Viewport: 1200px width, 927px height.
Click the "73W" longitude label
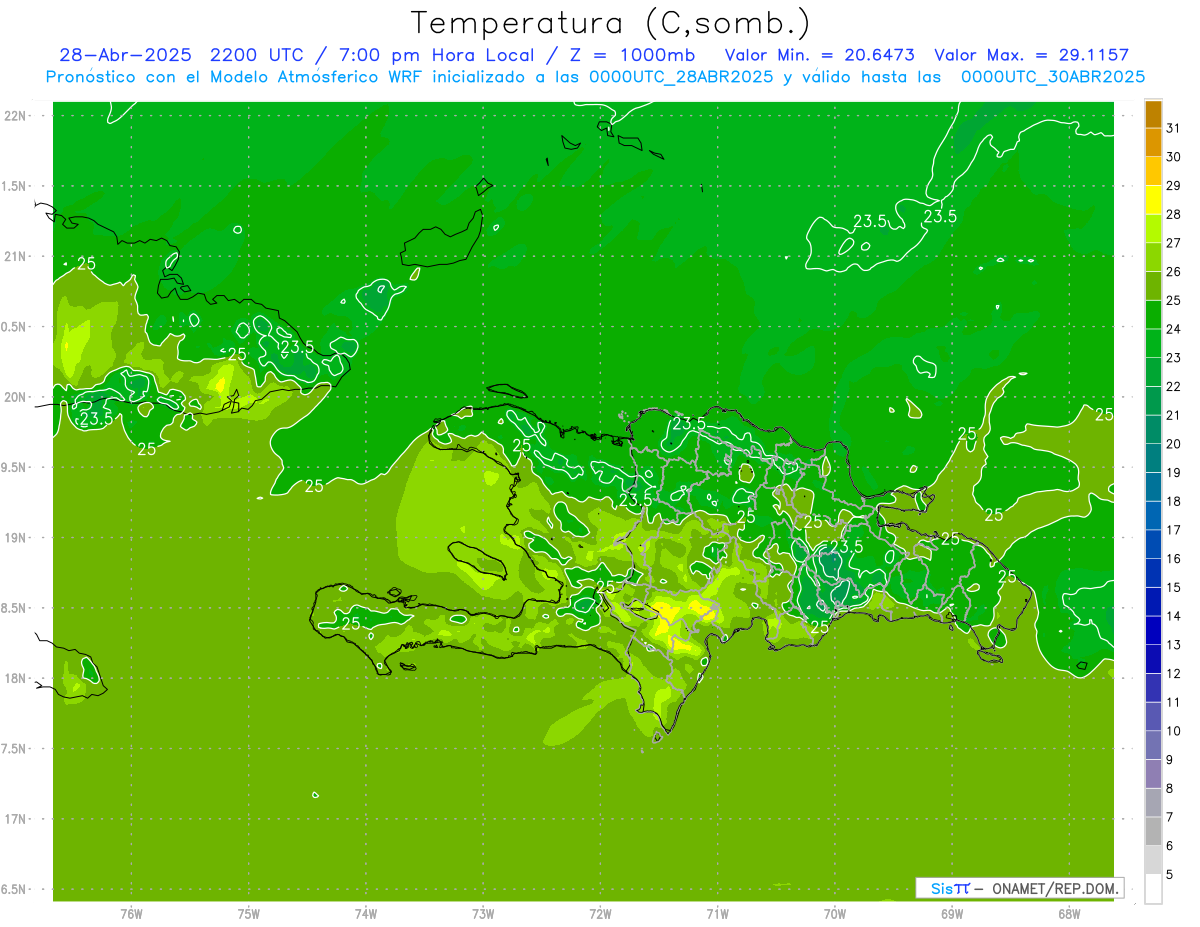click(x=483, y=913)
